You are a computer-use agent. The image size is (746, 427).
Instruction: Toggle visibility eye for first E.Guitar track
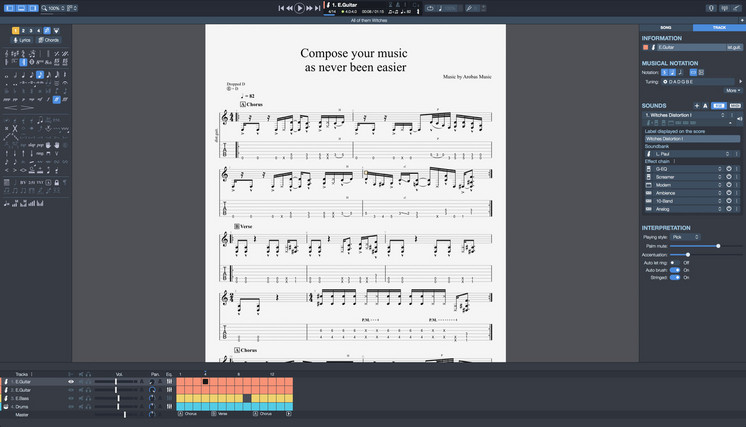[x=71, y=381]
